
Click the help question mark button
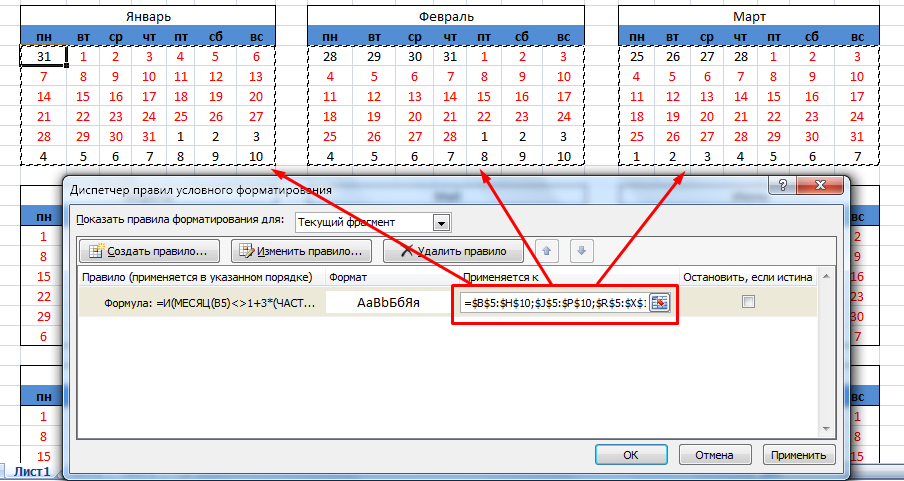coord(778,188)
